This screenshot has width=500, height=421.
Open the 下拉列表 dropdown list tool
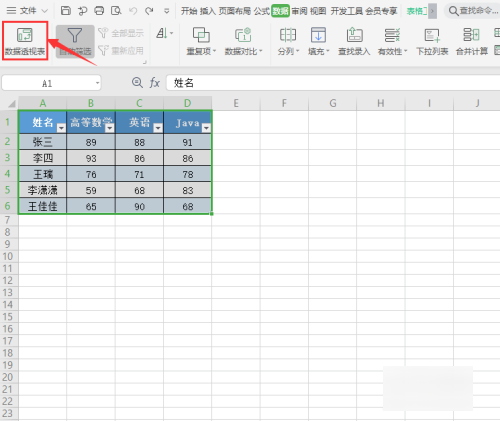point(432,41)
